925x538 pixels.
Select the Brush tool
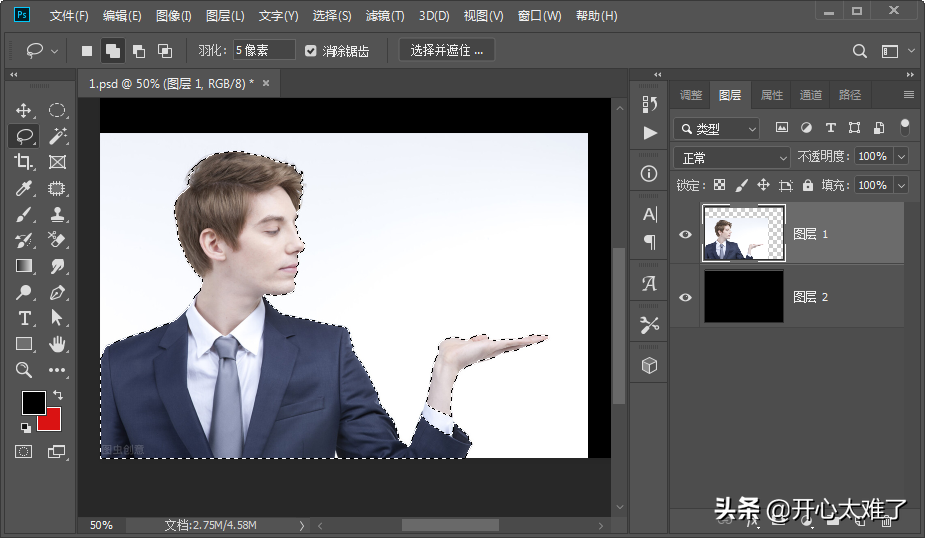pos(24,214)
